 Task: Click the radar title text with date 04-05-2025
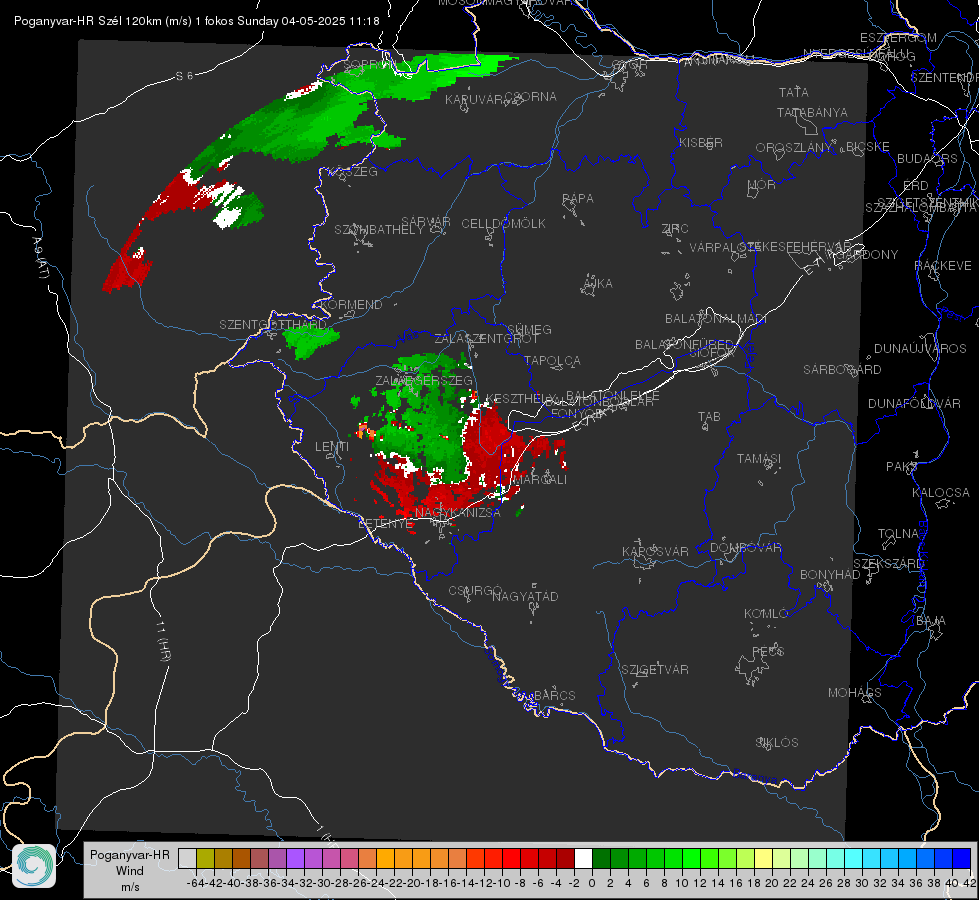tap(197, 21)
